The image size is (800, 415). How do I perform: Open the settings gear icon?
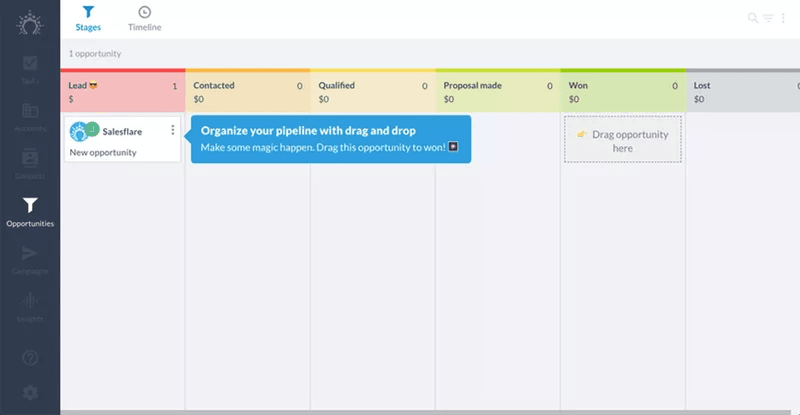tap(30, 392)
